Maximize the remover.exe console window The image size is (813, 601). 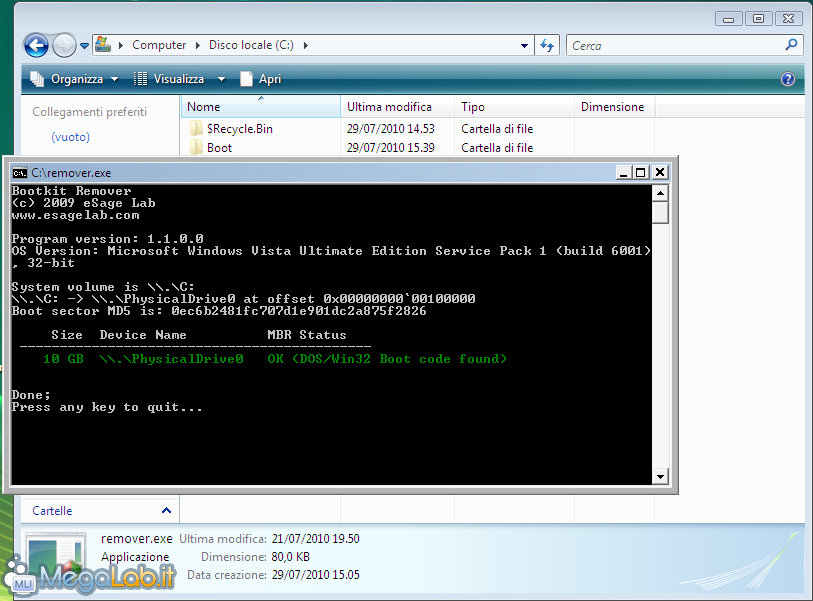641,172
